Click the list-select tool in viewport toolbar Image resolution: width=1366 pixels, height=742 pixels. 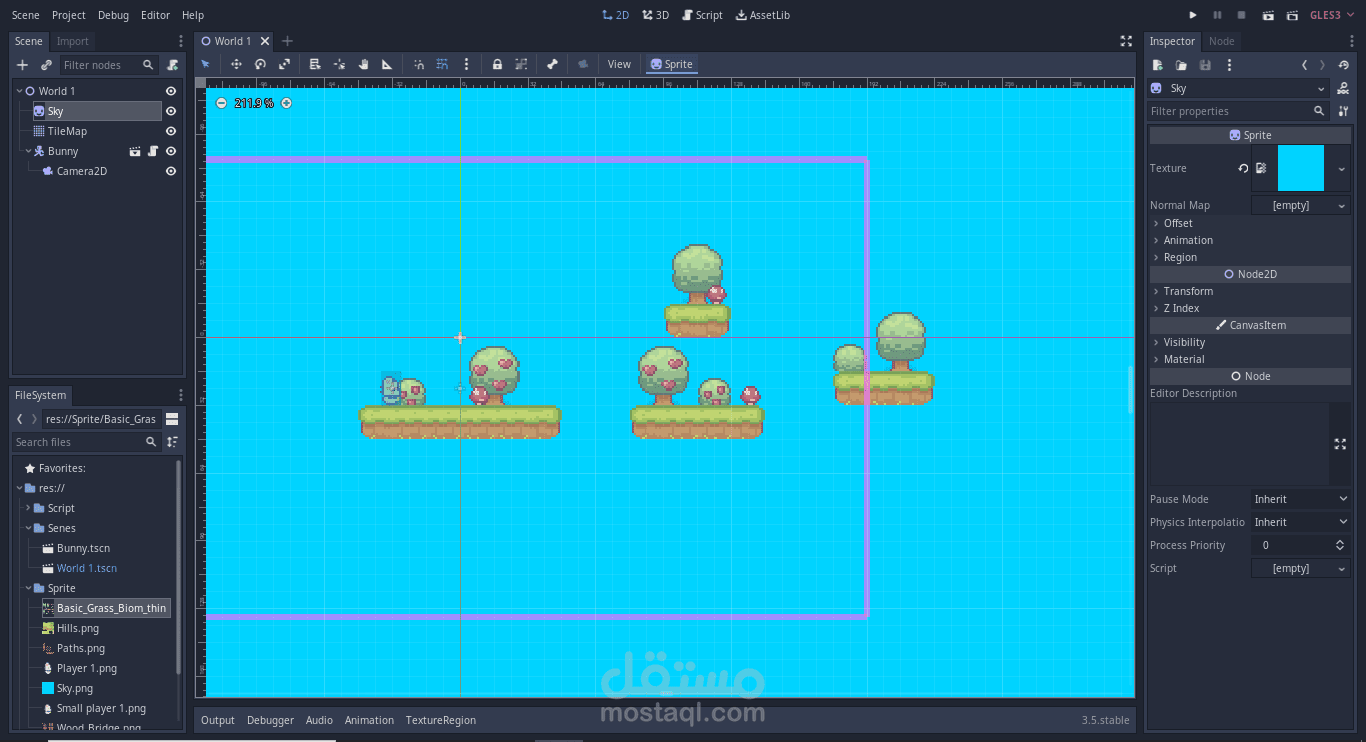point(315,64)
